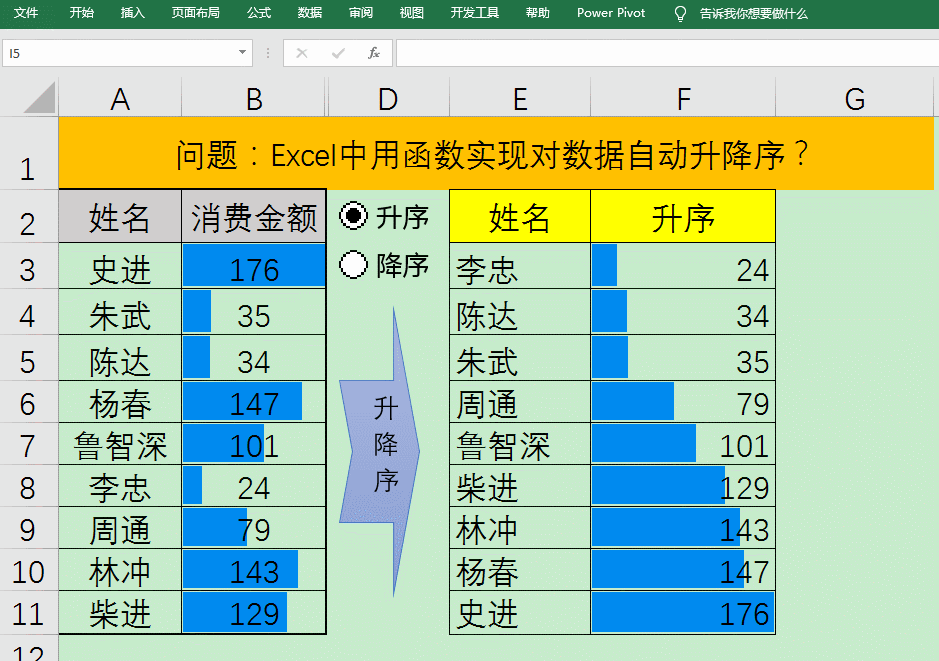Select column A header
The width and height of the screenshot is (939, 661).
click(x=120, y=98)
